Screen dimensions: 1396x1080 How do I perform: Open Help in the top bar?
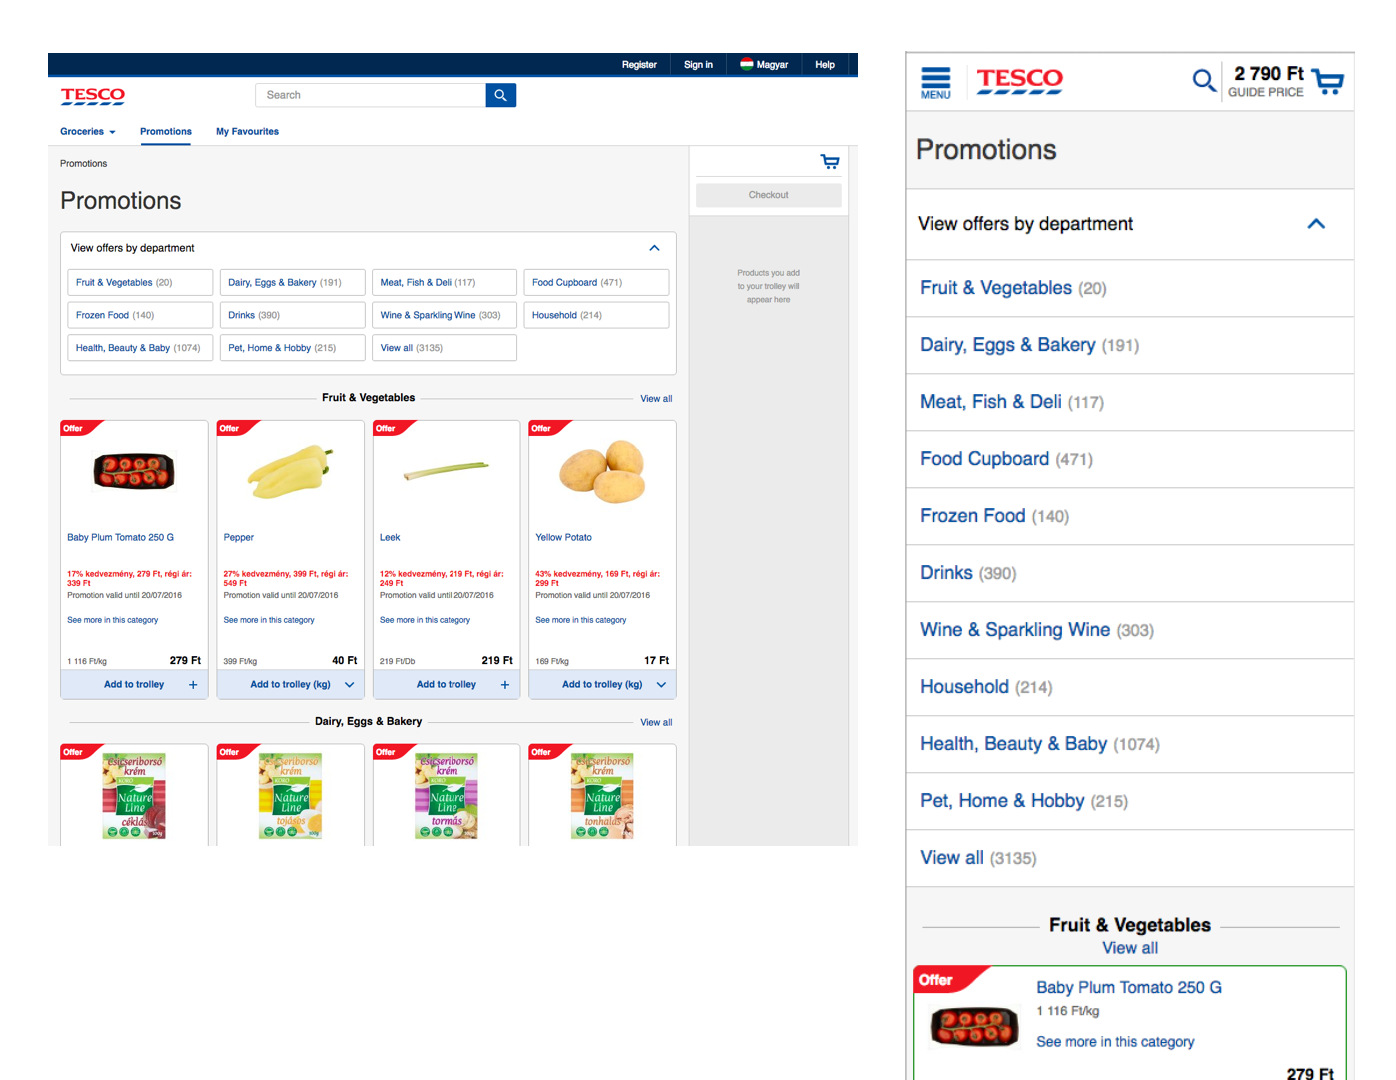825,65
